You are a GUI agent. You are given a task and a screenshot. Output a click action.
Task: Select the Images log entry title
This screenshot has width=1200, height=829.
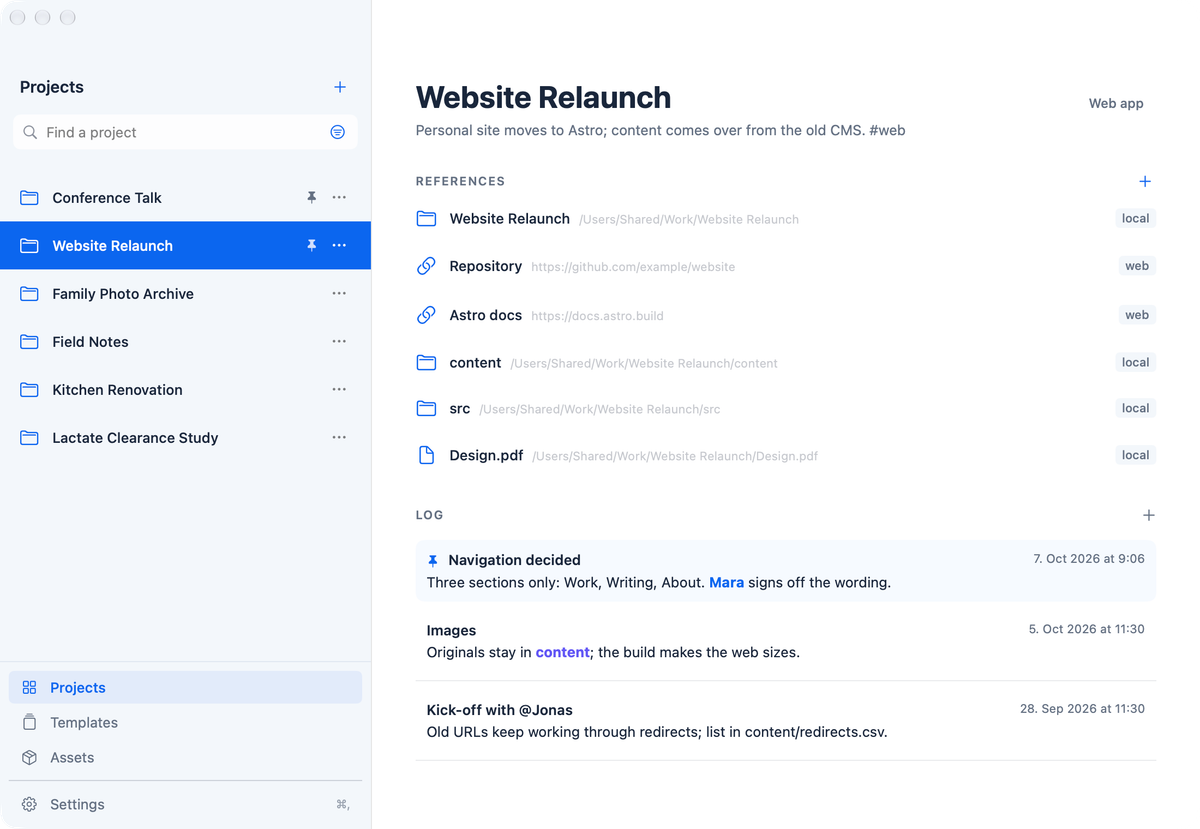click(x=451, y=630)
